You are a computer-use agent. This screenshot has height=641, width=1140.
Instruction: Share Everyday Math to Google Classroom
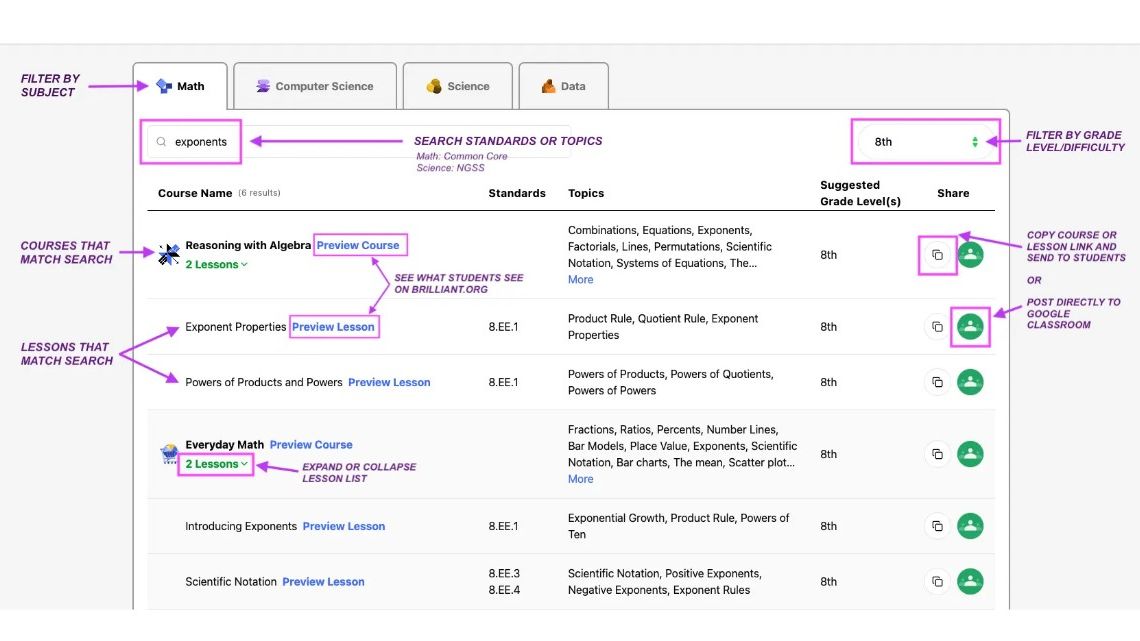pos(970,454)
